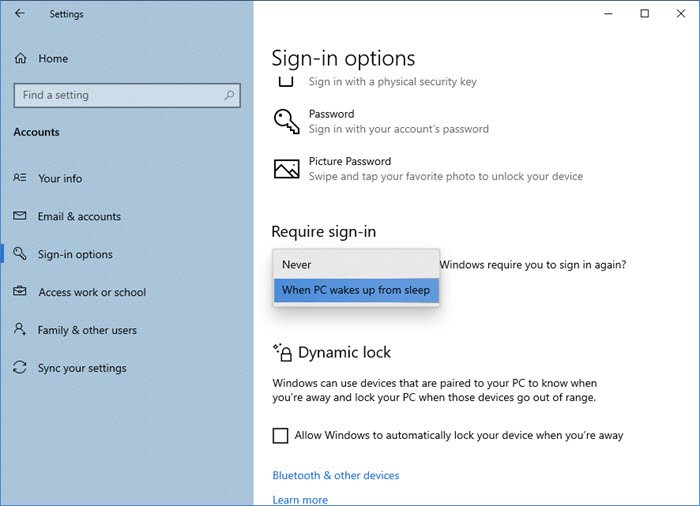Click the Find a setting search box
700x506 pixels.
(x=118, y=95)
